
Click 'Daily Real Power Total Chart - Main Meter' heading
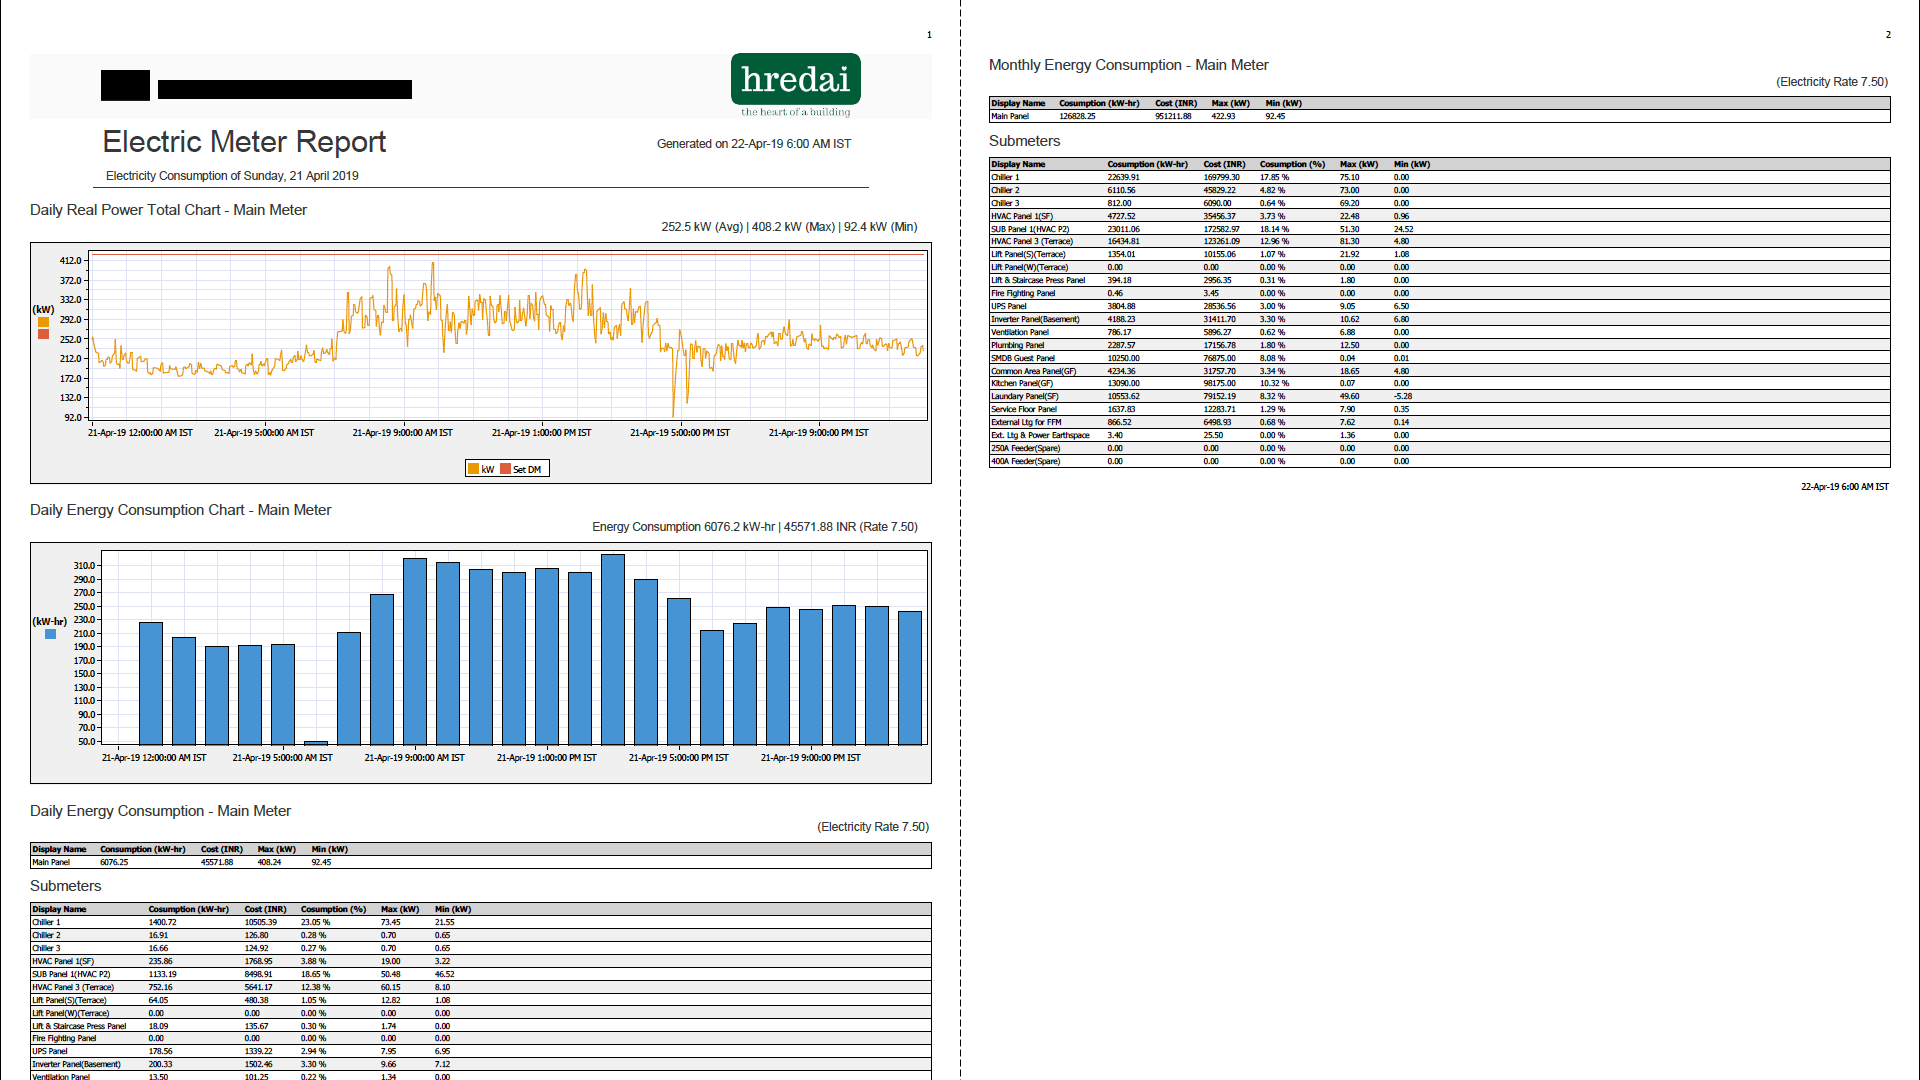click(x=168, y=210)
